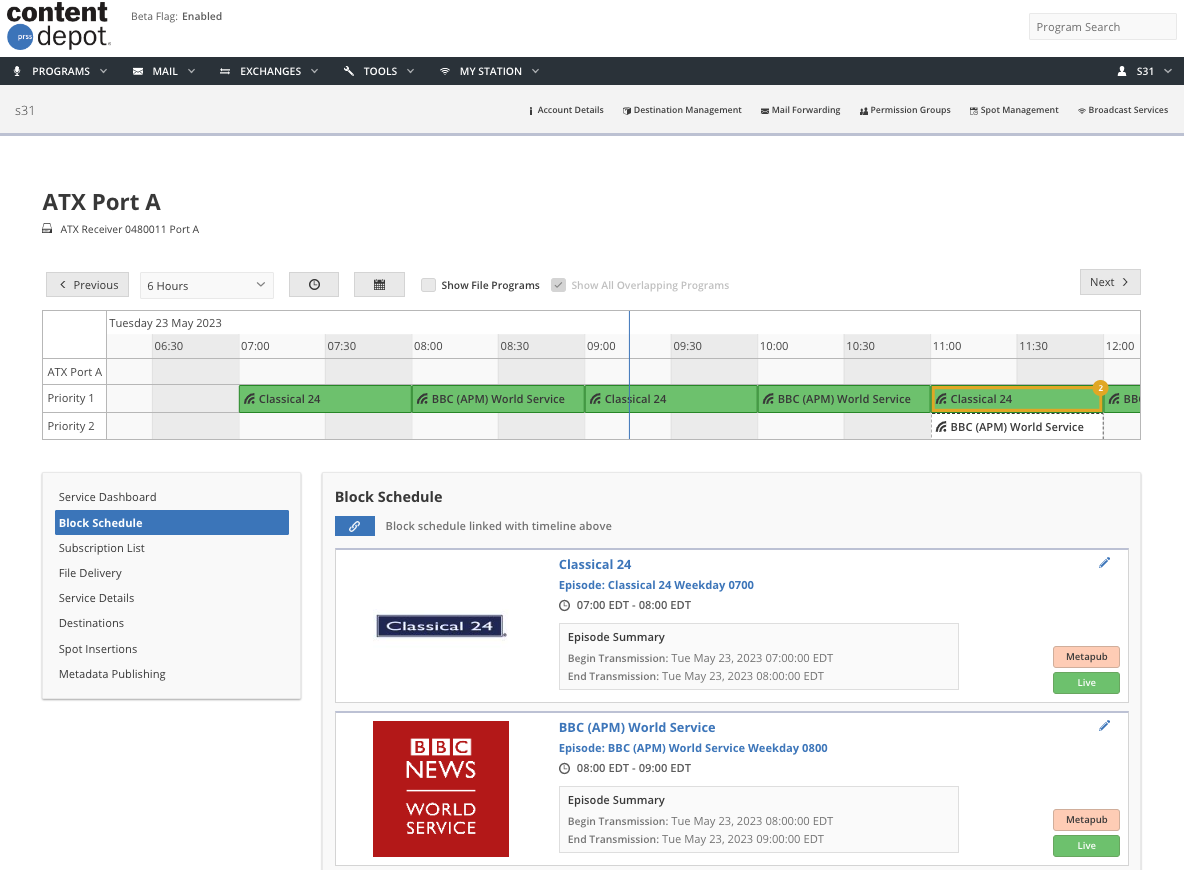The image size is (1184, 870).
Task: Open the Metapub button for Classical 24
Action: (1086, 656)
